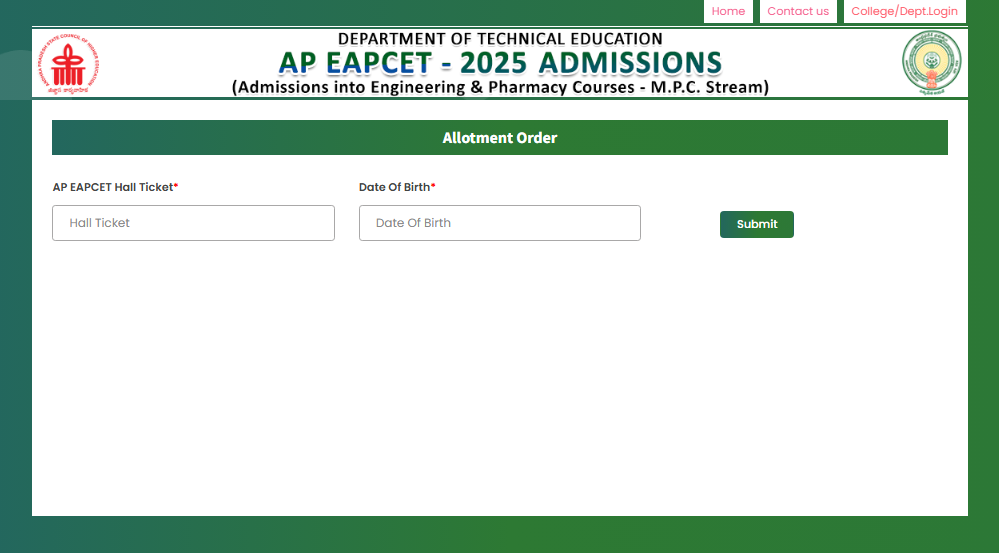Click the Engineering & Pharmacy Courses subtitle
The image size is (999, 553).
click(x=500, y=87)
